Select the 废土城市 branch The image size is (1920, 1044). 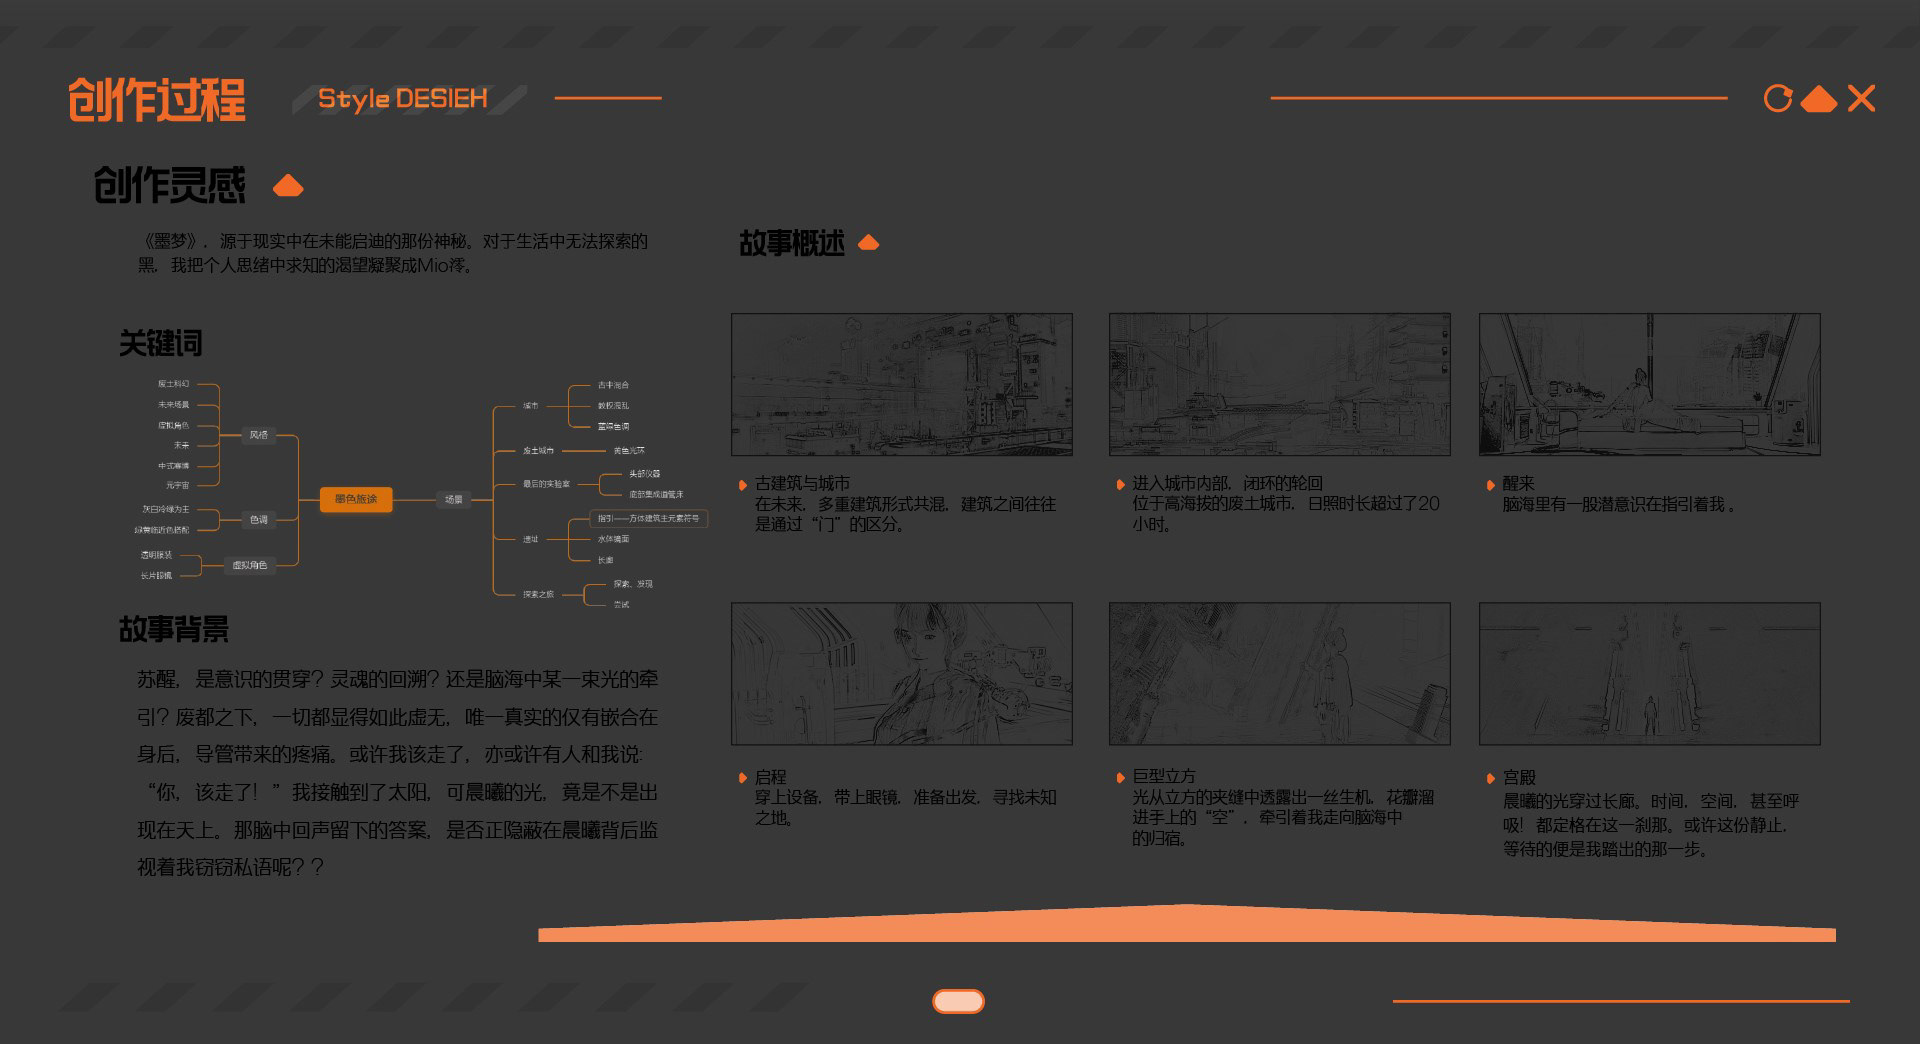coord(538,451)
